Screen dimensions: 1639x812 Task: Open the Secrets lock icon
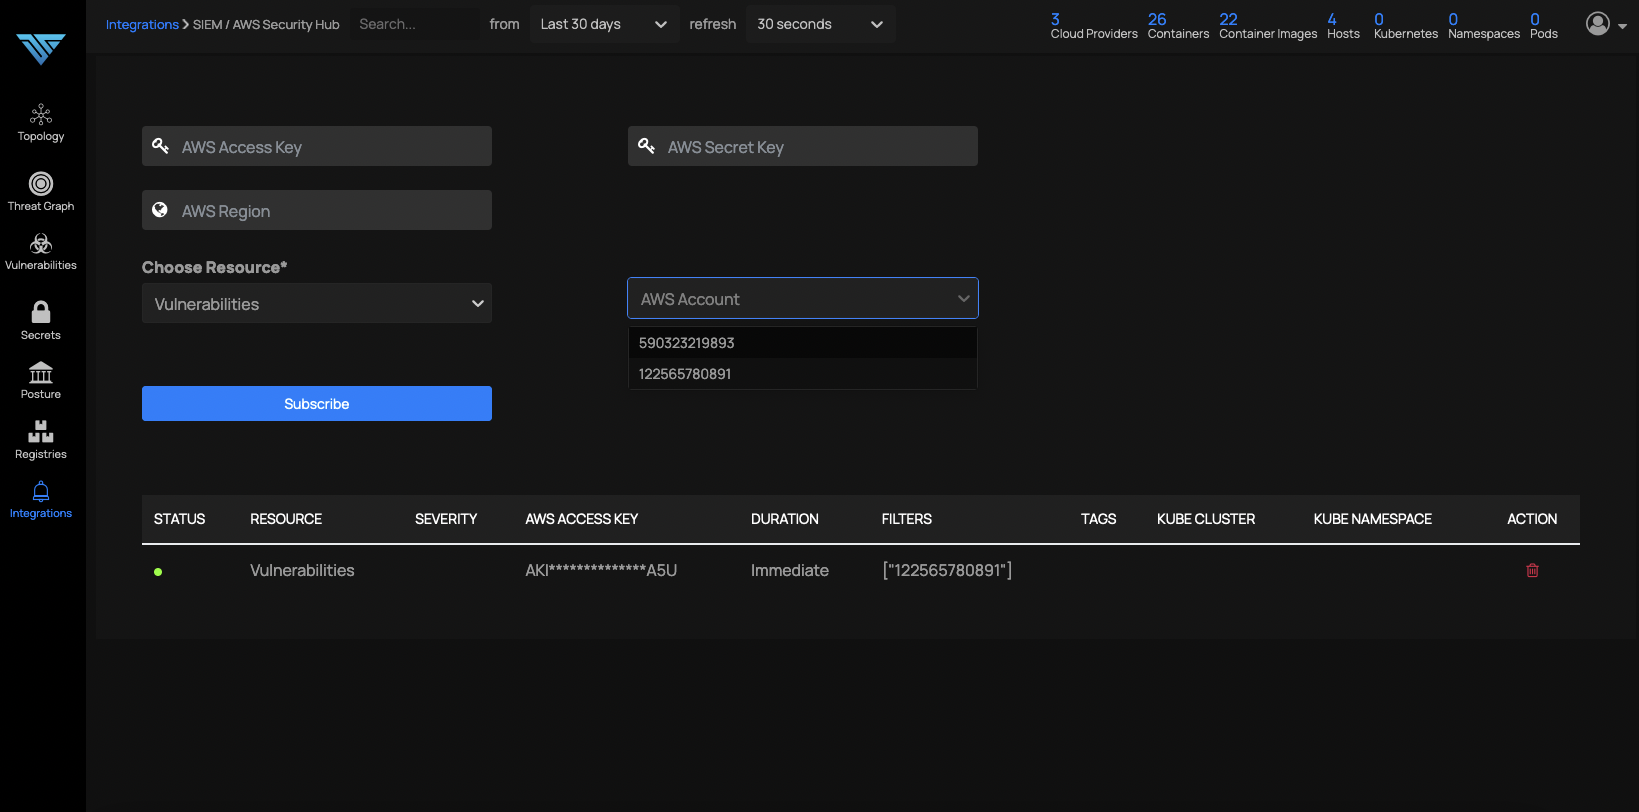pyautogui.click(x=41, y=312)
